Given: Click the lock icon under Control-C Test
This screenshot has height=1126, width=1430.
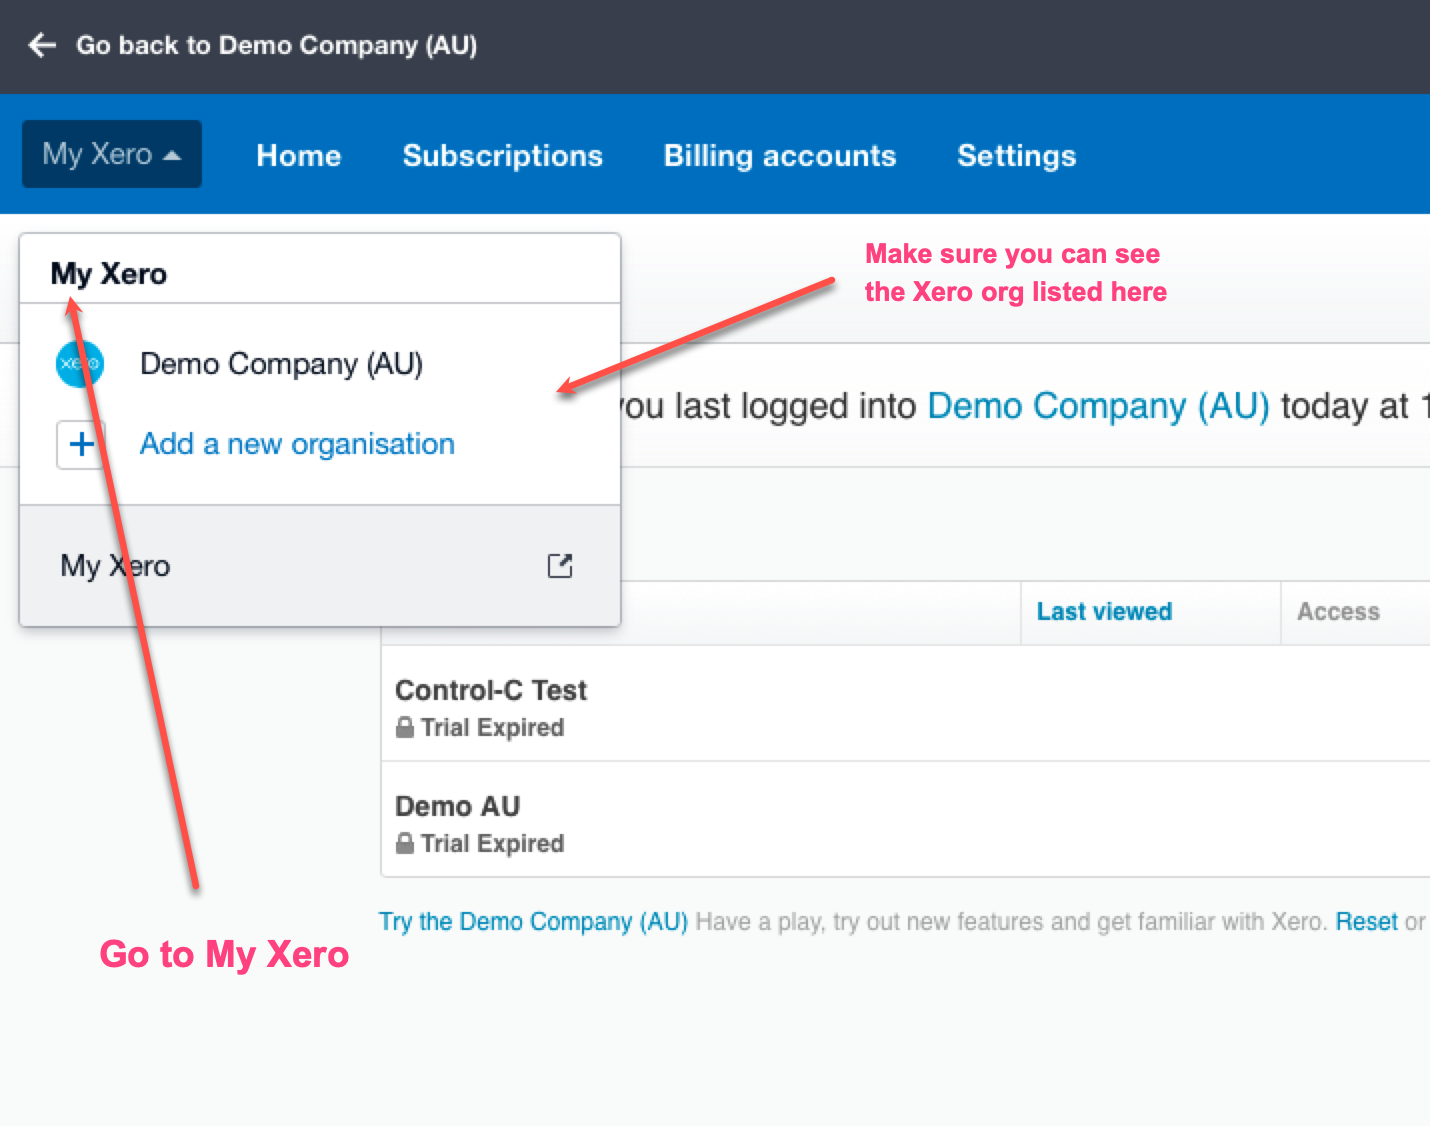Looking at the screenshot, I should tap(405, 727).
